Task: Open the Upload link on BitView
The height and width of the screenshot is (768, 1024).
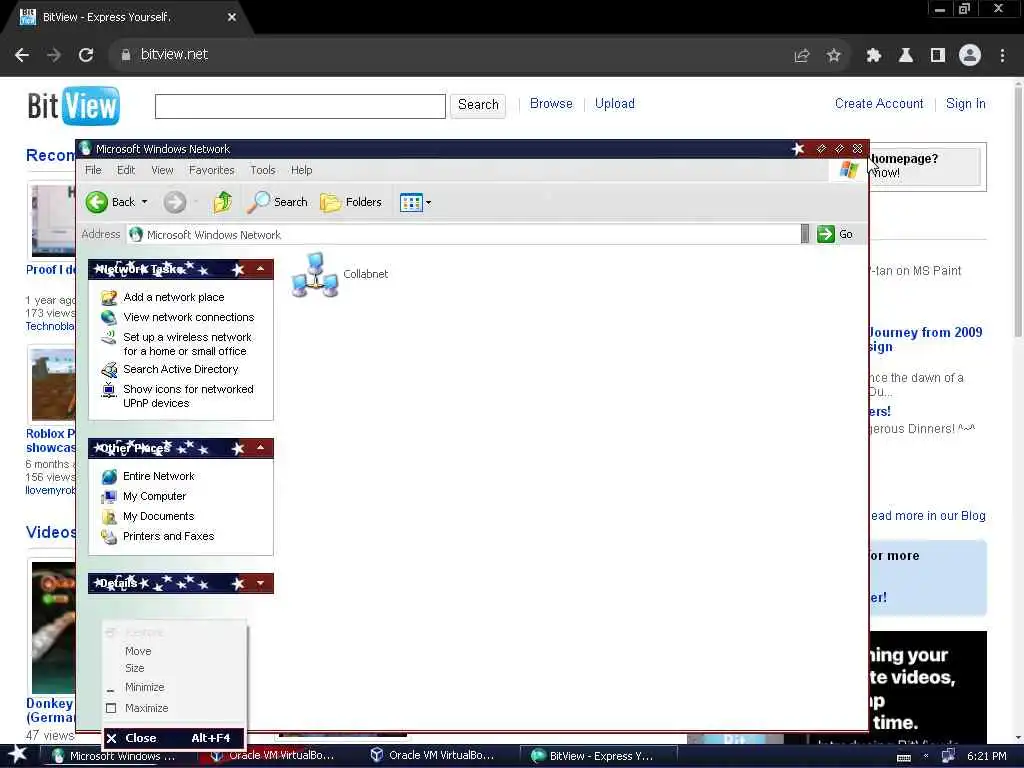Action: 615,104
